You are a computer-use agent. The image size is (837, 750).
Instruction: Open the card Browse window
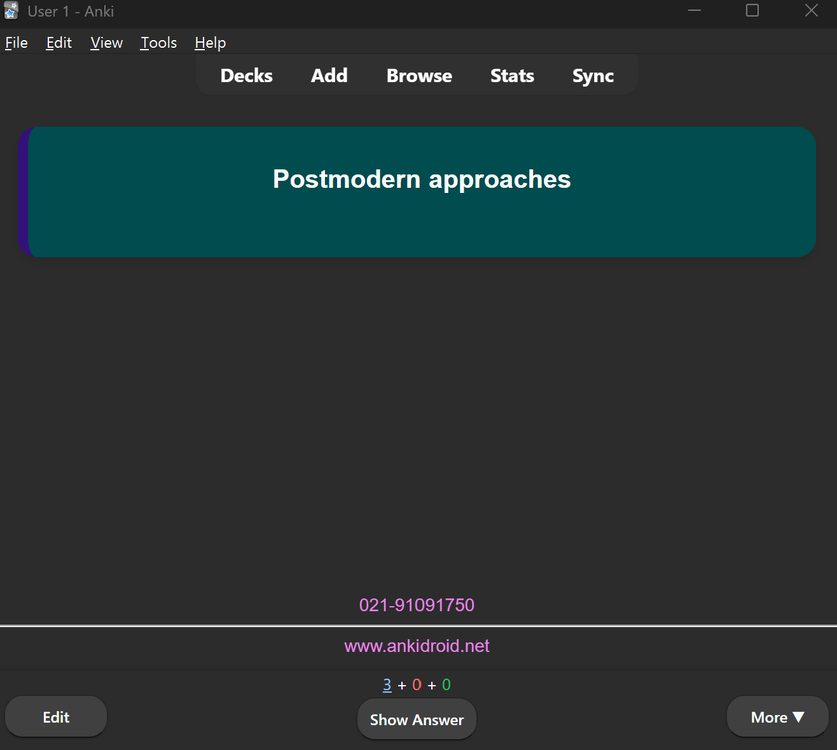click(x=419, y=75)
